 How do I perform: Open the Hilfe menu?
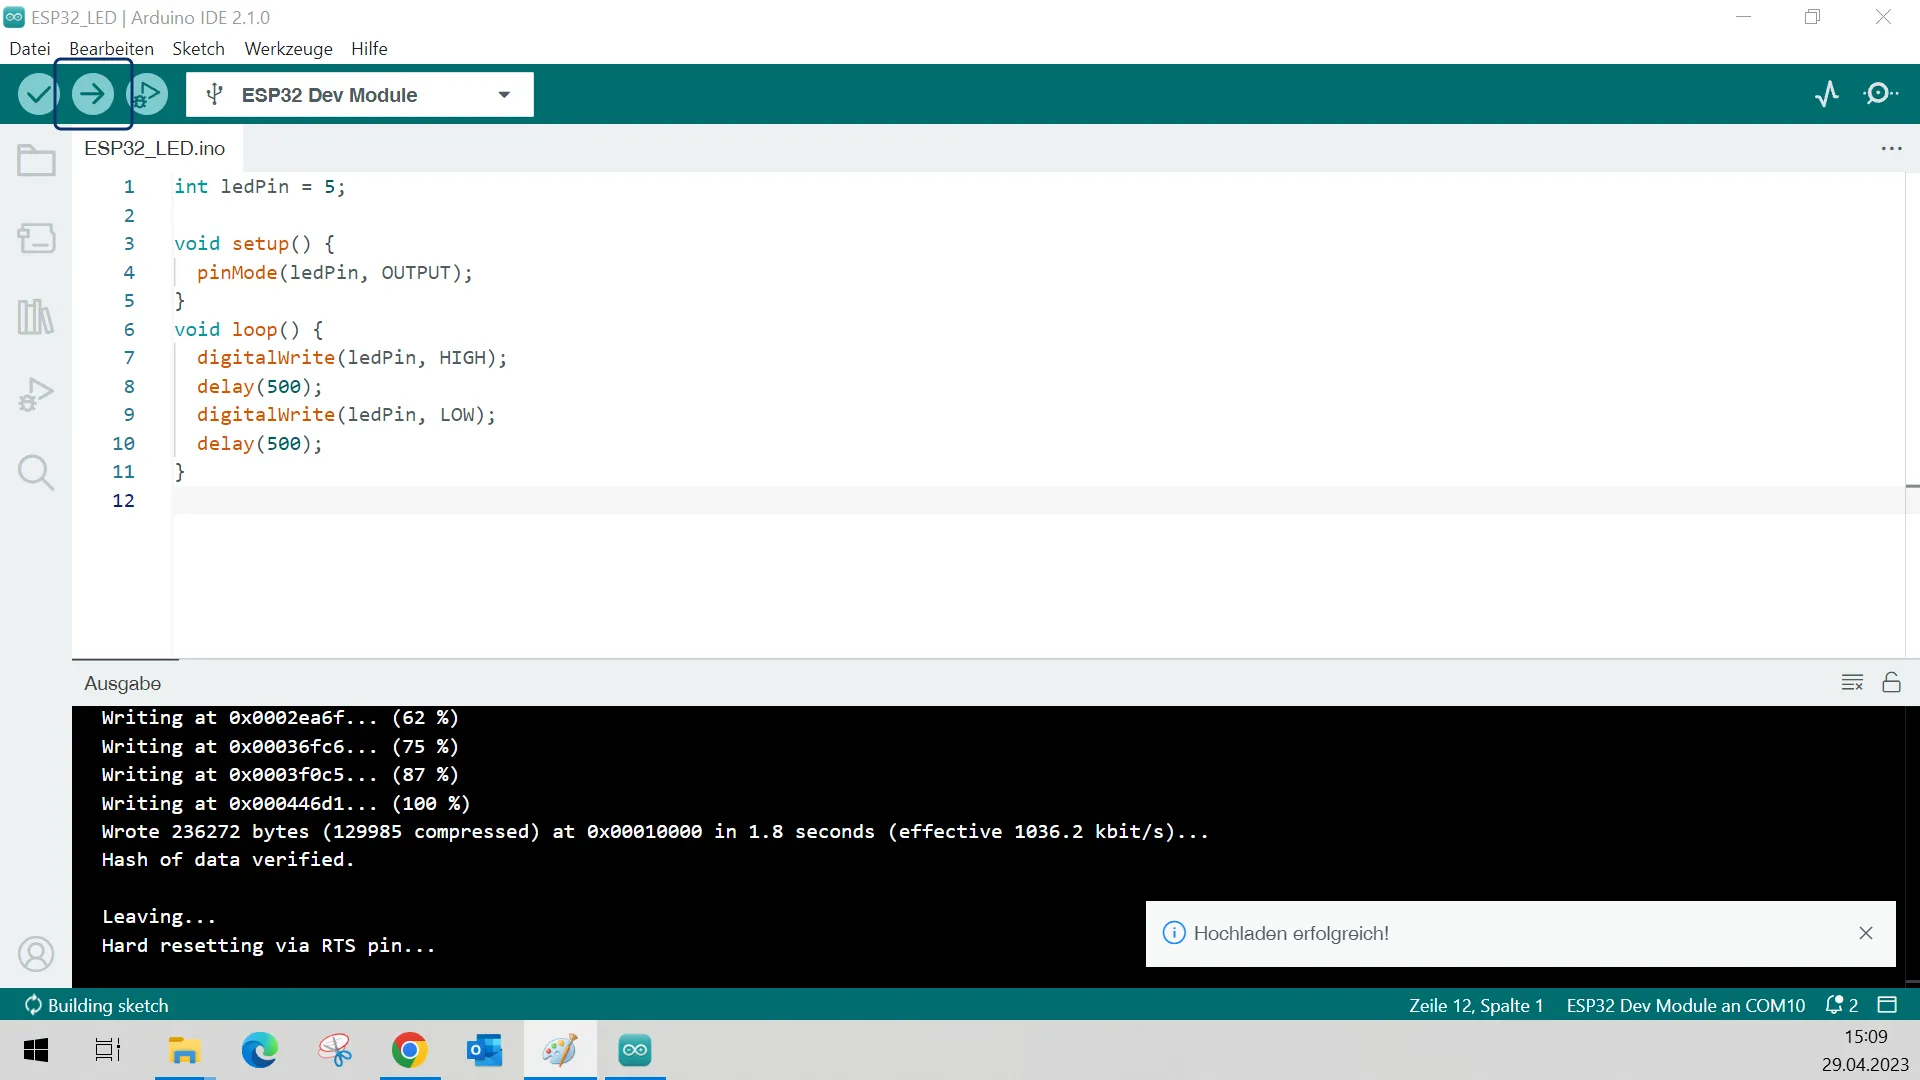(x=369, y=49)
